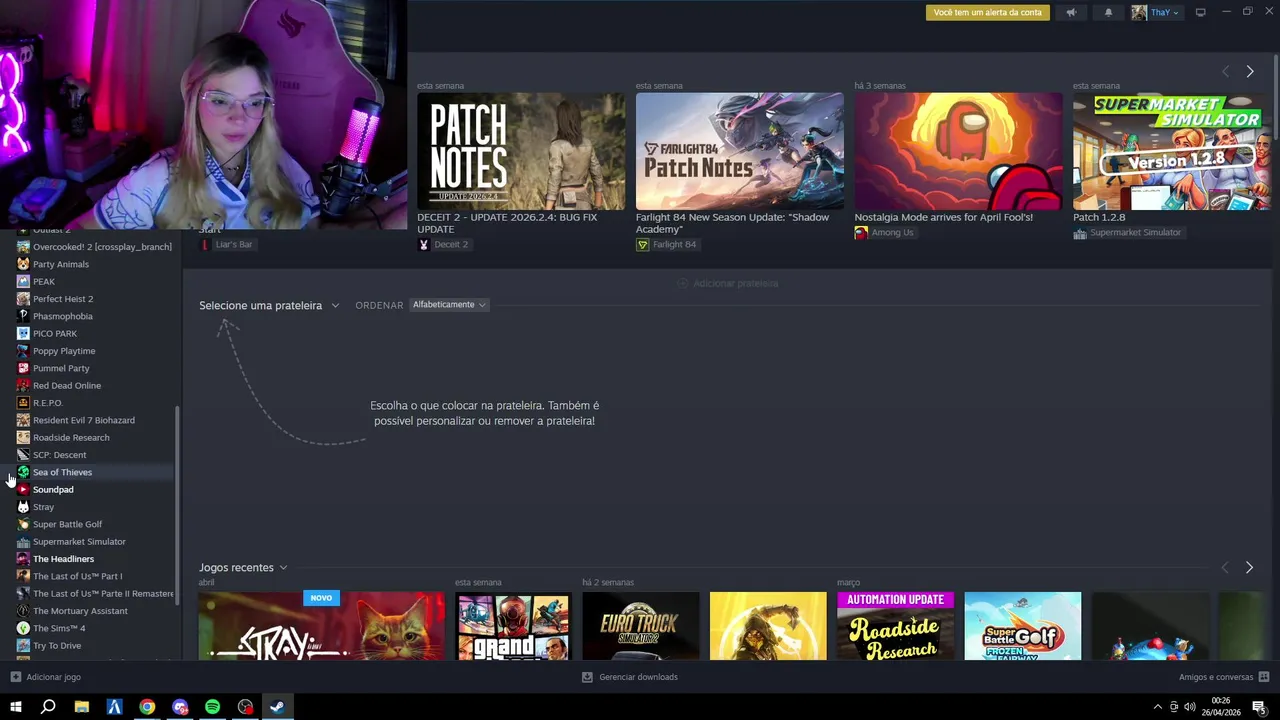
Task: Open the Farlight 84 Patch Notes thumbnail
Action: point(740,151)
